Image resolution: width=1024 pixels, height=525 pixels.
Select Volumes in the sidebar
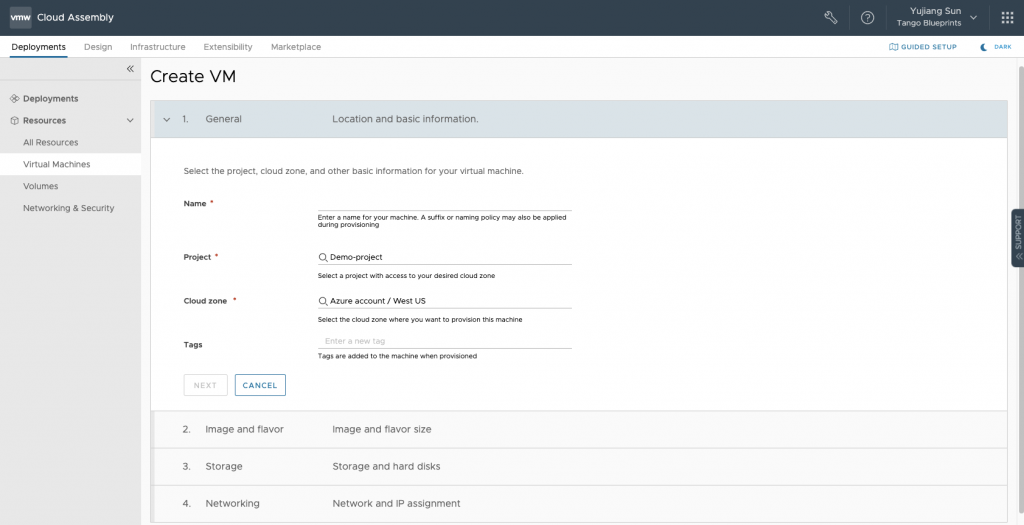(x=41, y=186)
